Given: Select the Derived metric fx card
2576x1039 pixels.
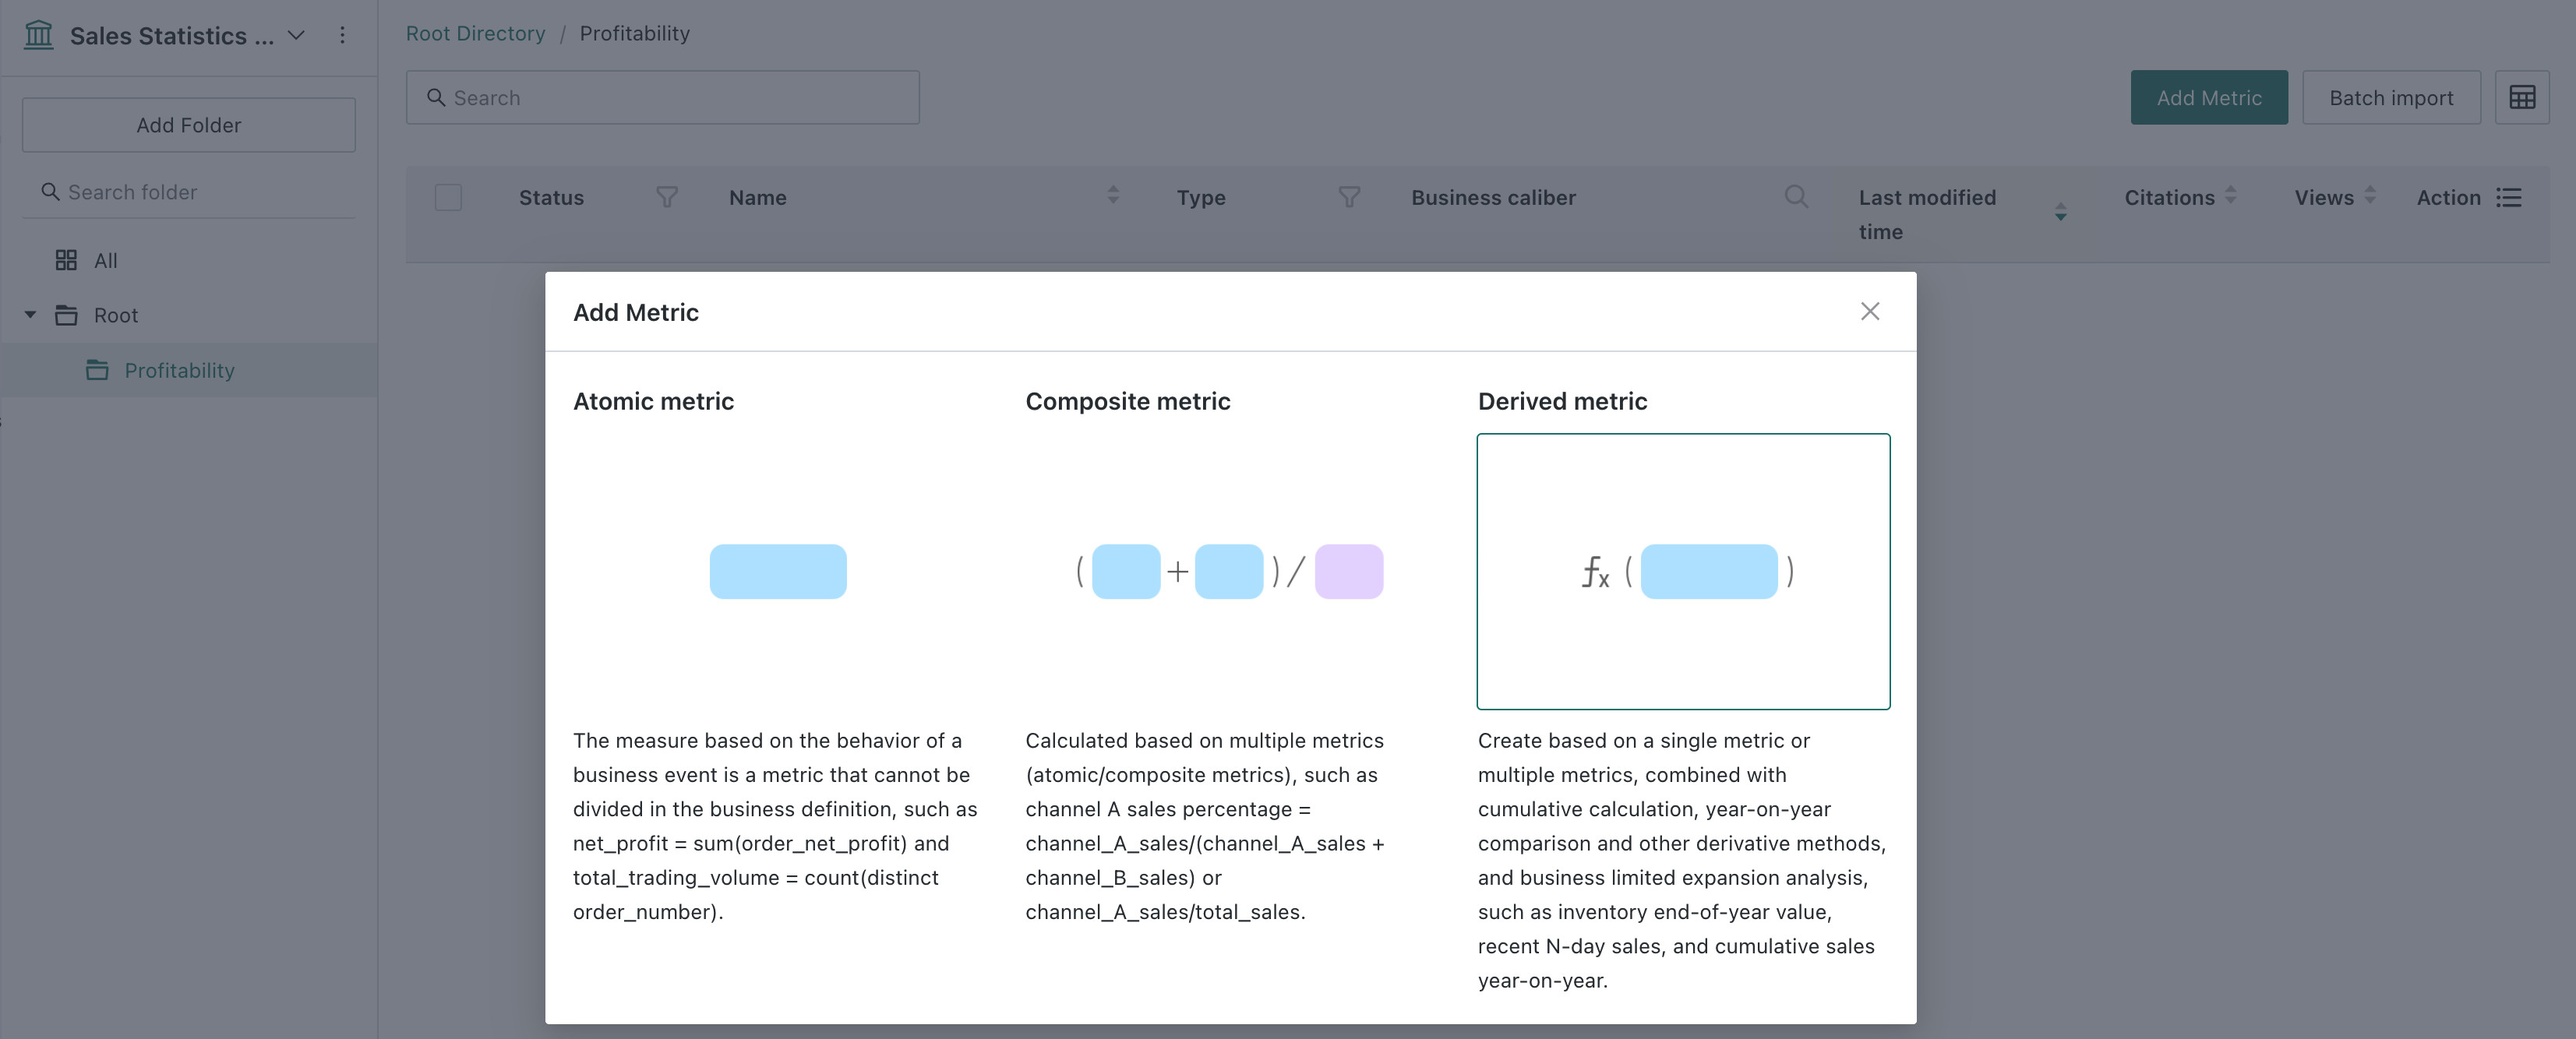Looking at the screenshot, I should [x=1683, y=571].
